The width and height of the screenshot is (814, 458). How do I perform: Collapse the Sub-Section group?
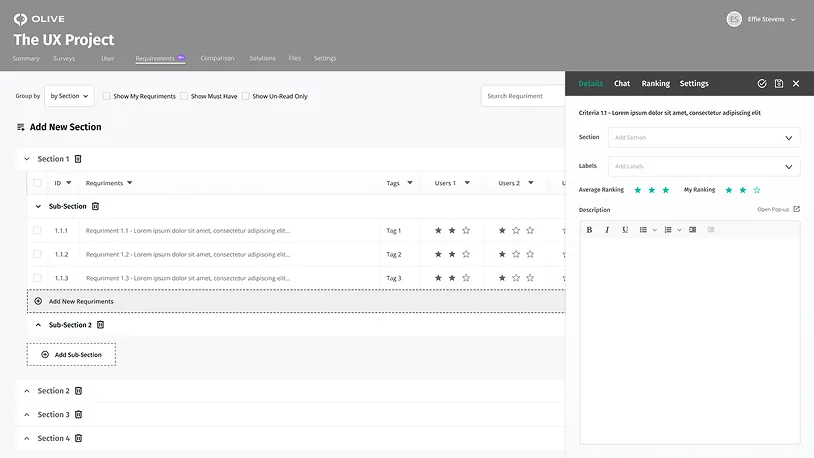click(38, 206)
